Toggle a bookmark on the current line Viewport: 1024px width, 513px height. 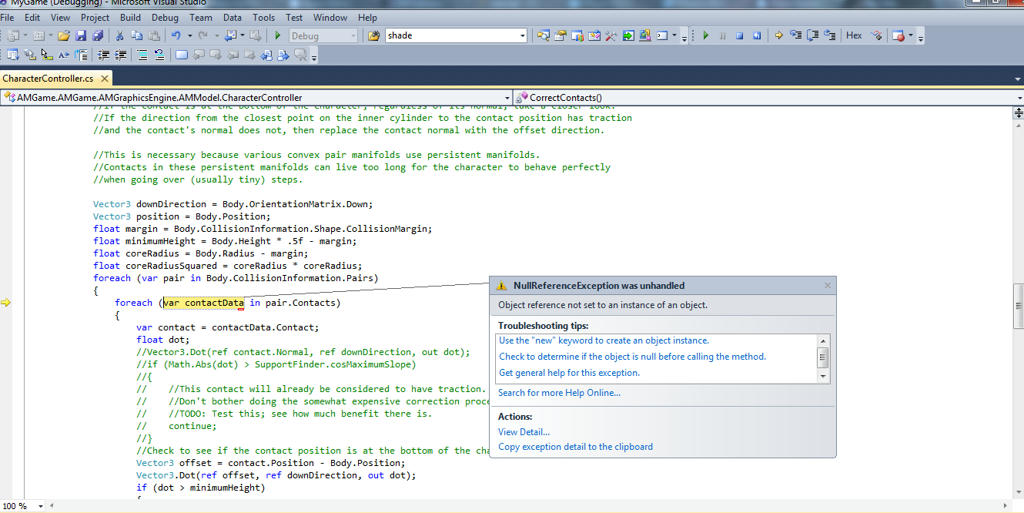pyautogui.click(x=182, y=55)
